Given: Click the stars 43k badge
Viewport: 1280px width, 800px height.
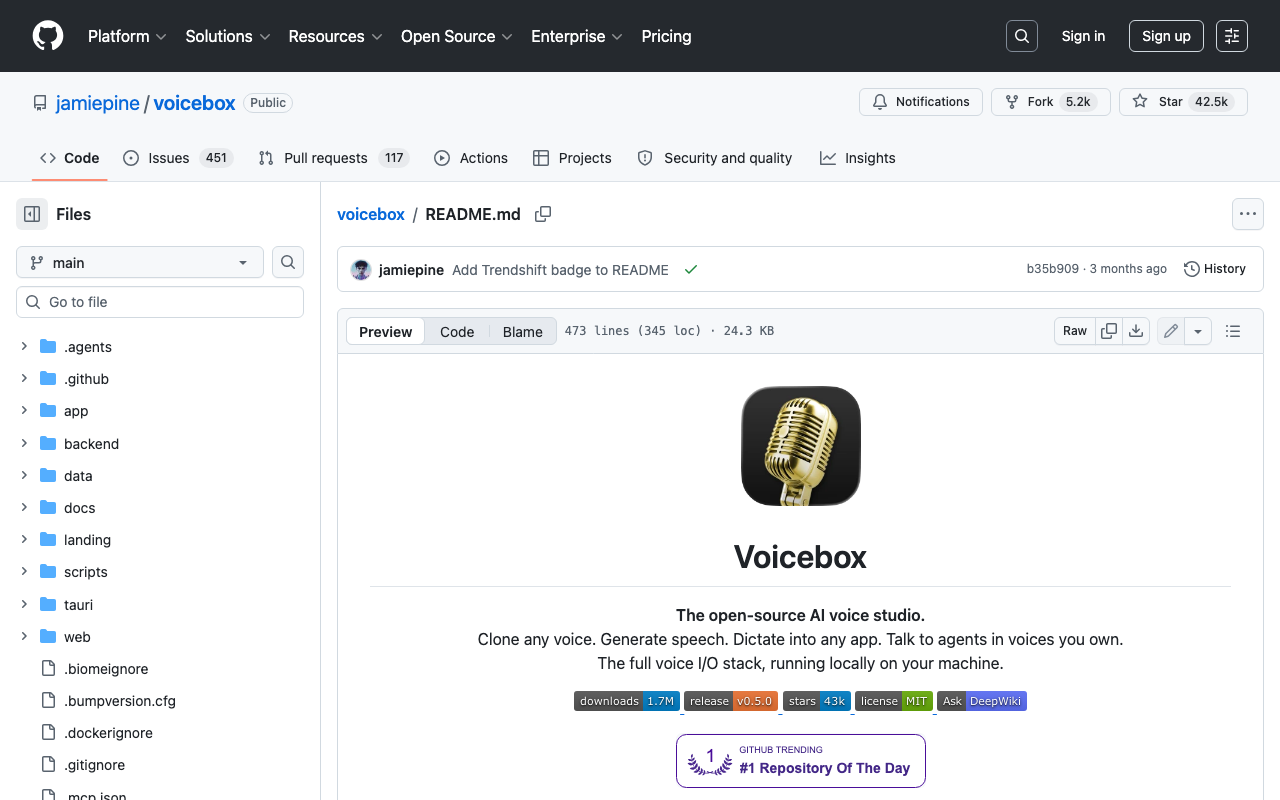Looking at the screenshot, I should [817, 701].
